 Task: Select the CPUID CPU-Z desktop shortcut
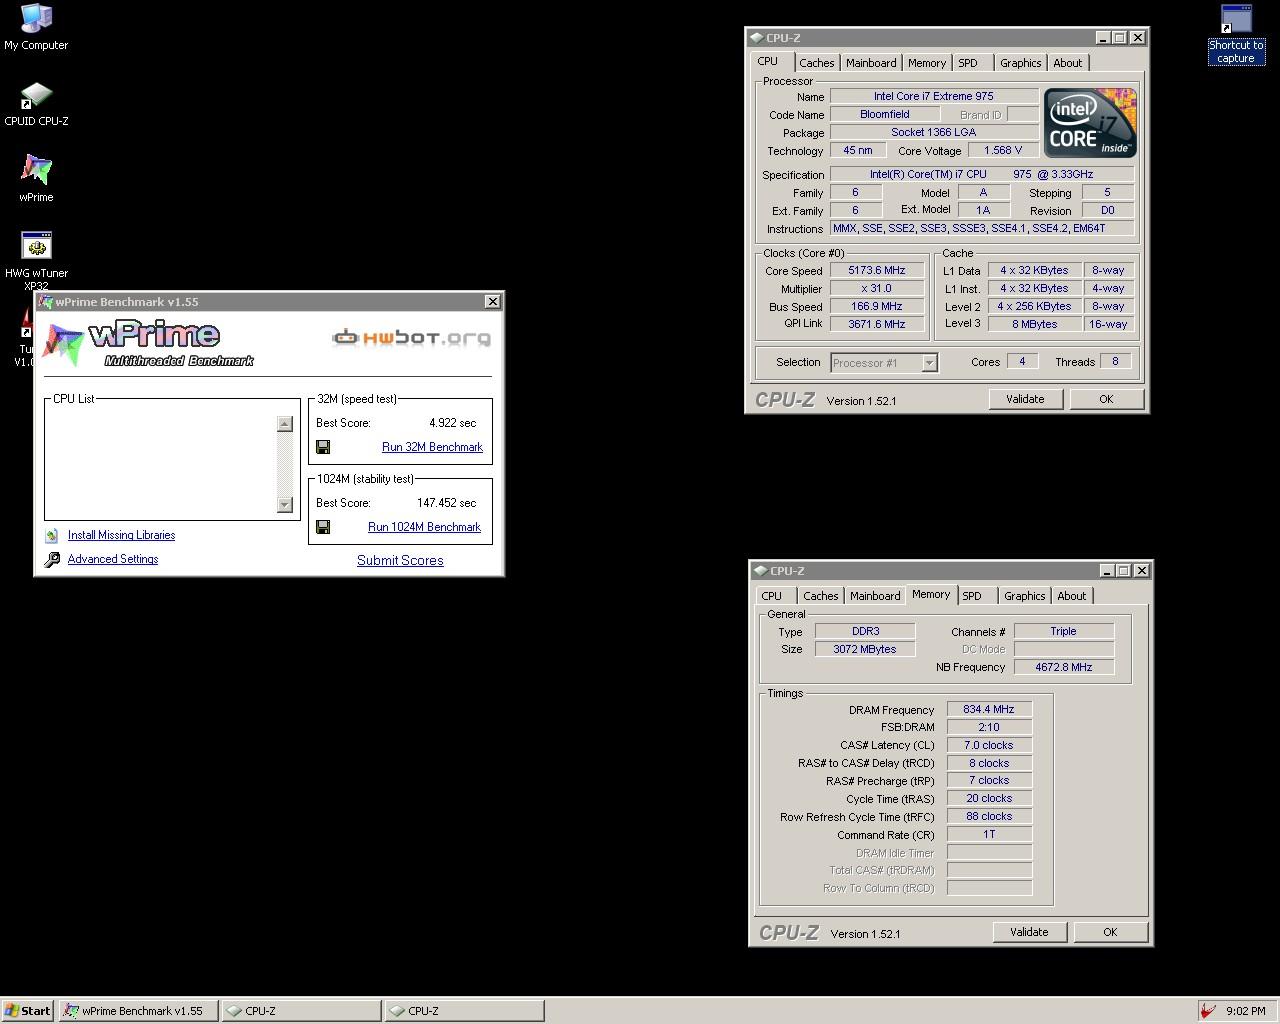click(36, 103)
